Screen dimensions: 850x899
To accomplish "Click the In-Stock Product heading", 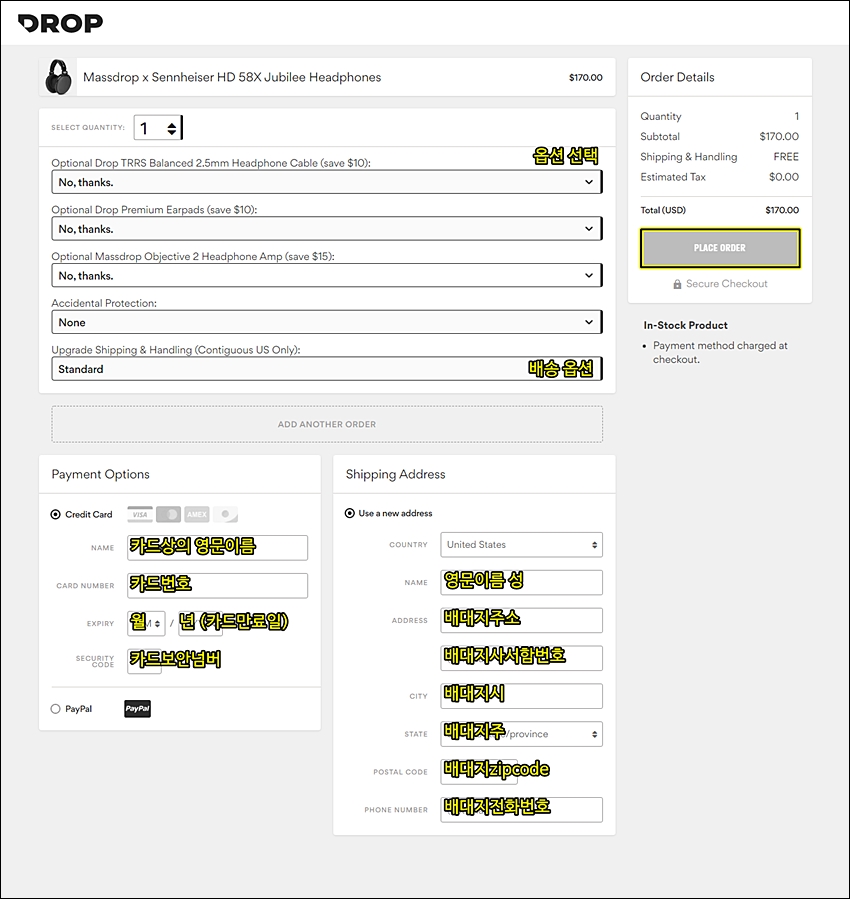I will tap(686, 325).
